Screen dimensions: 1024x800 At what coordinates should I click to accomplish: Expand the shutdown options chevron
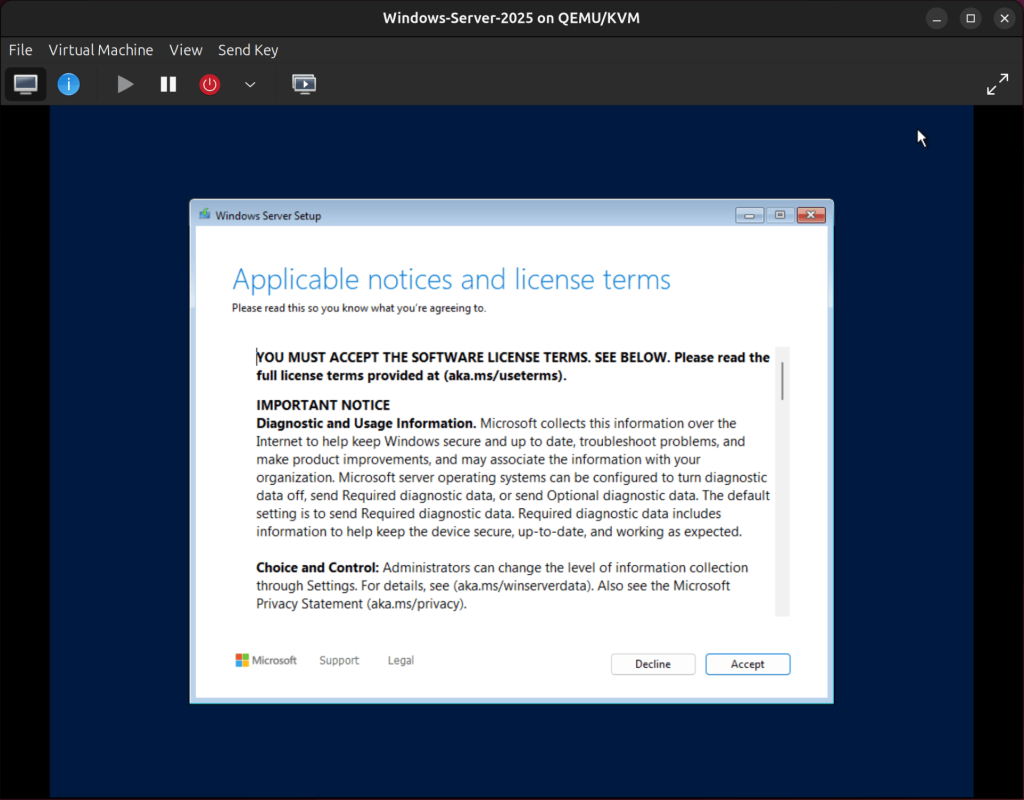[250, 84]
